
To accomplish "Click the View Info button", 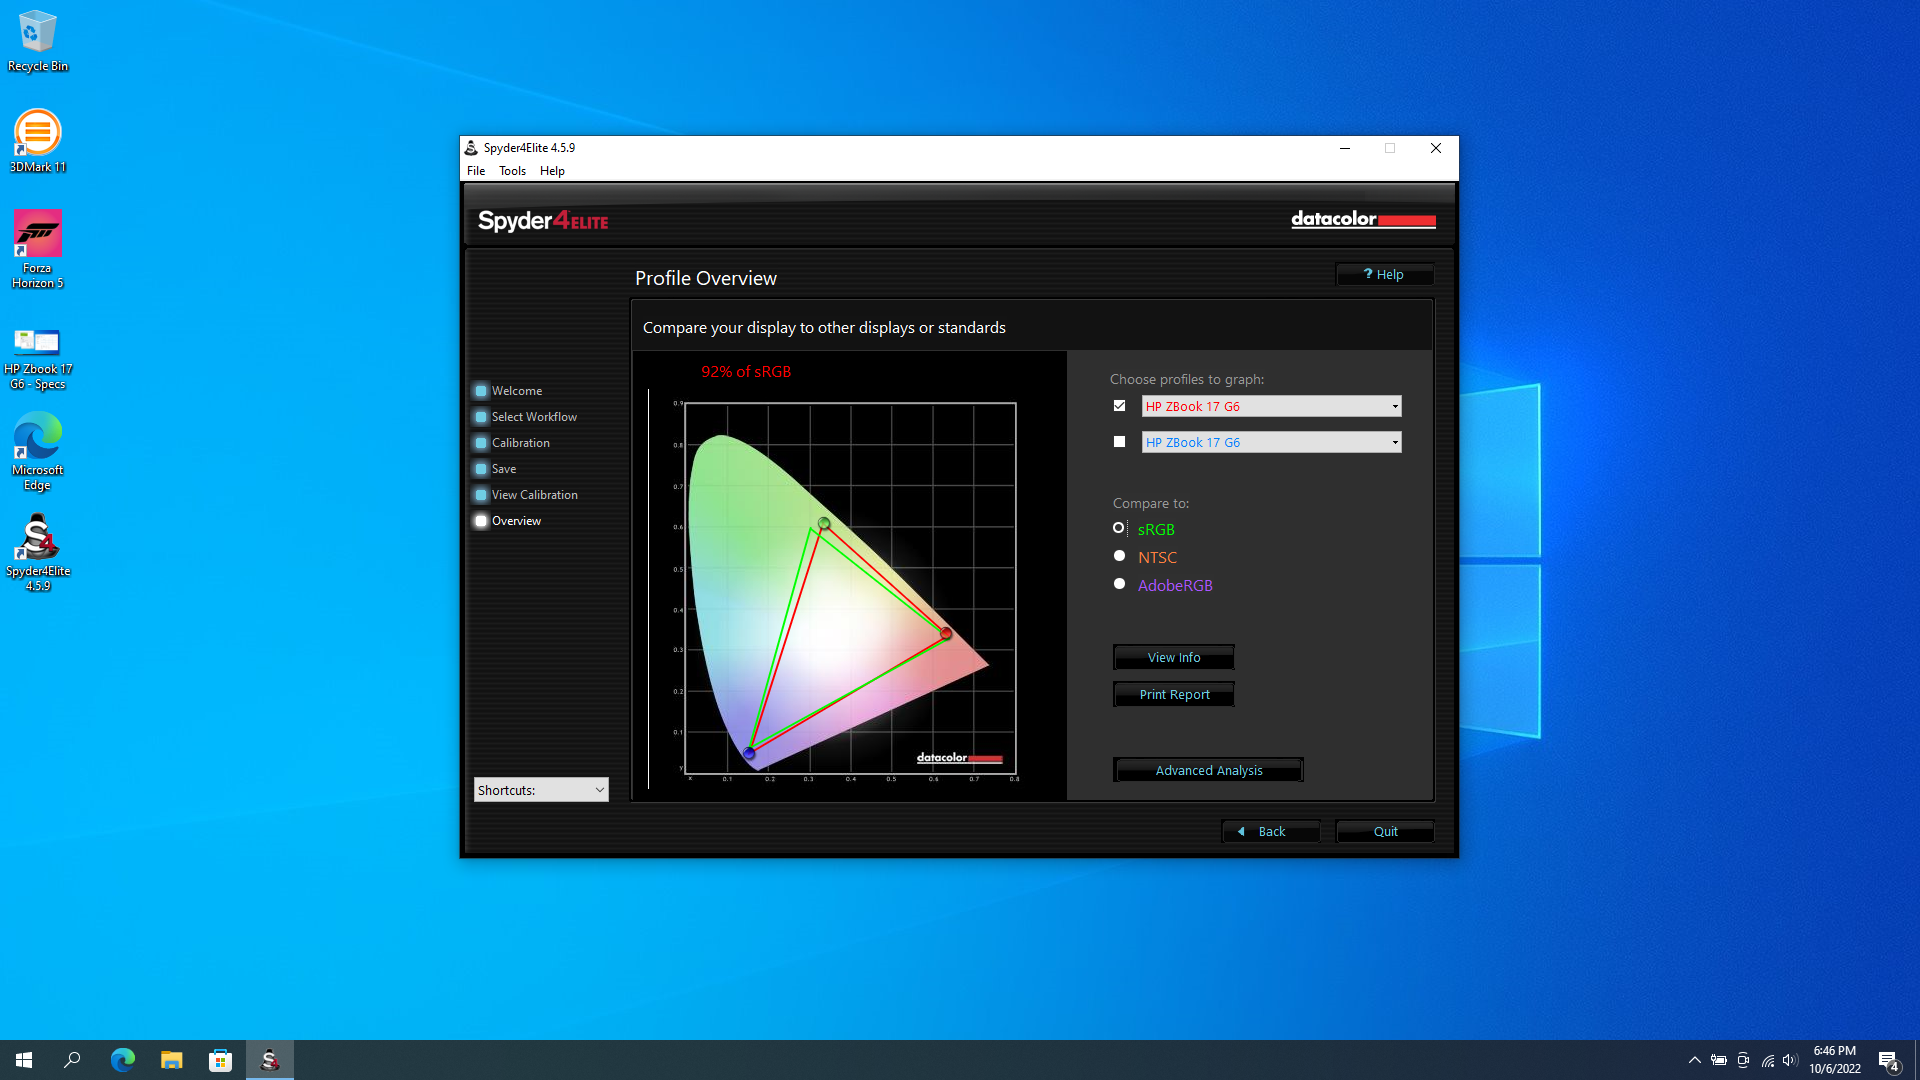I will tap(1174, 657).
